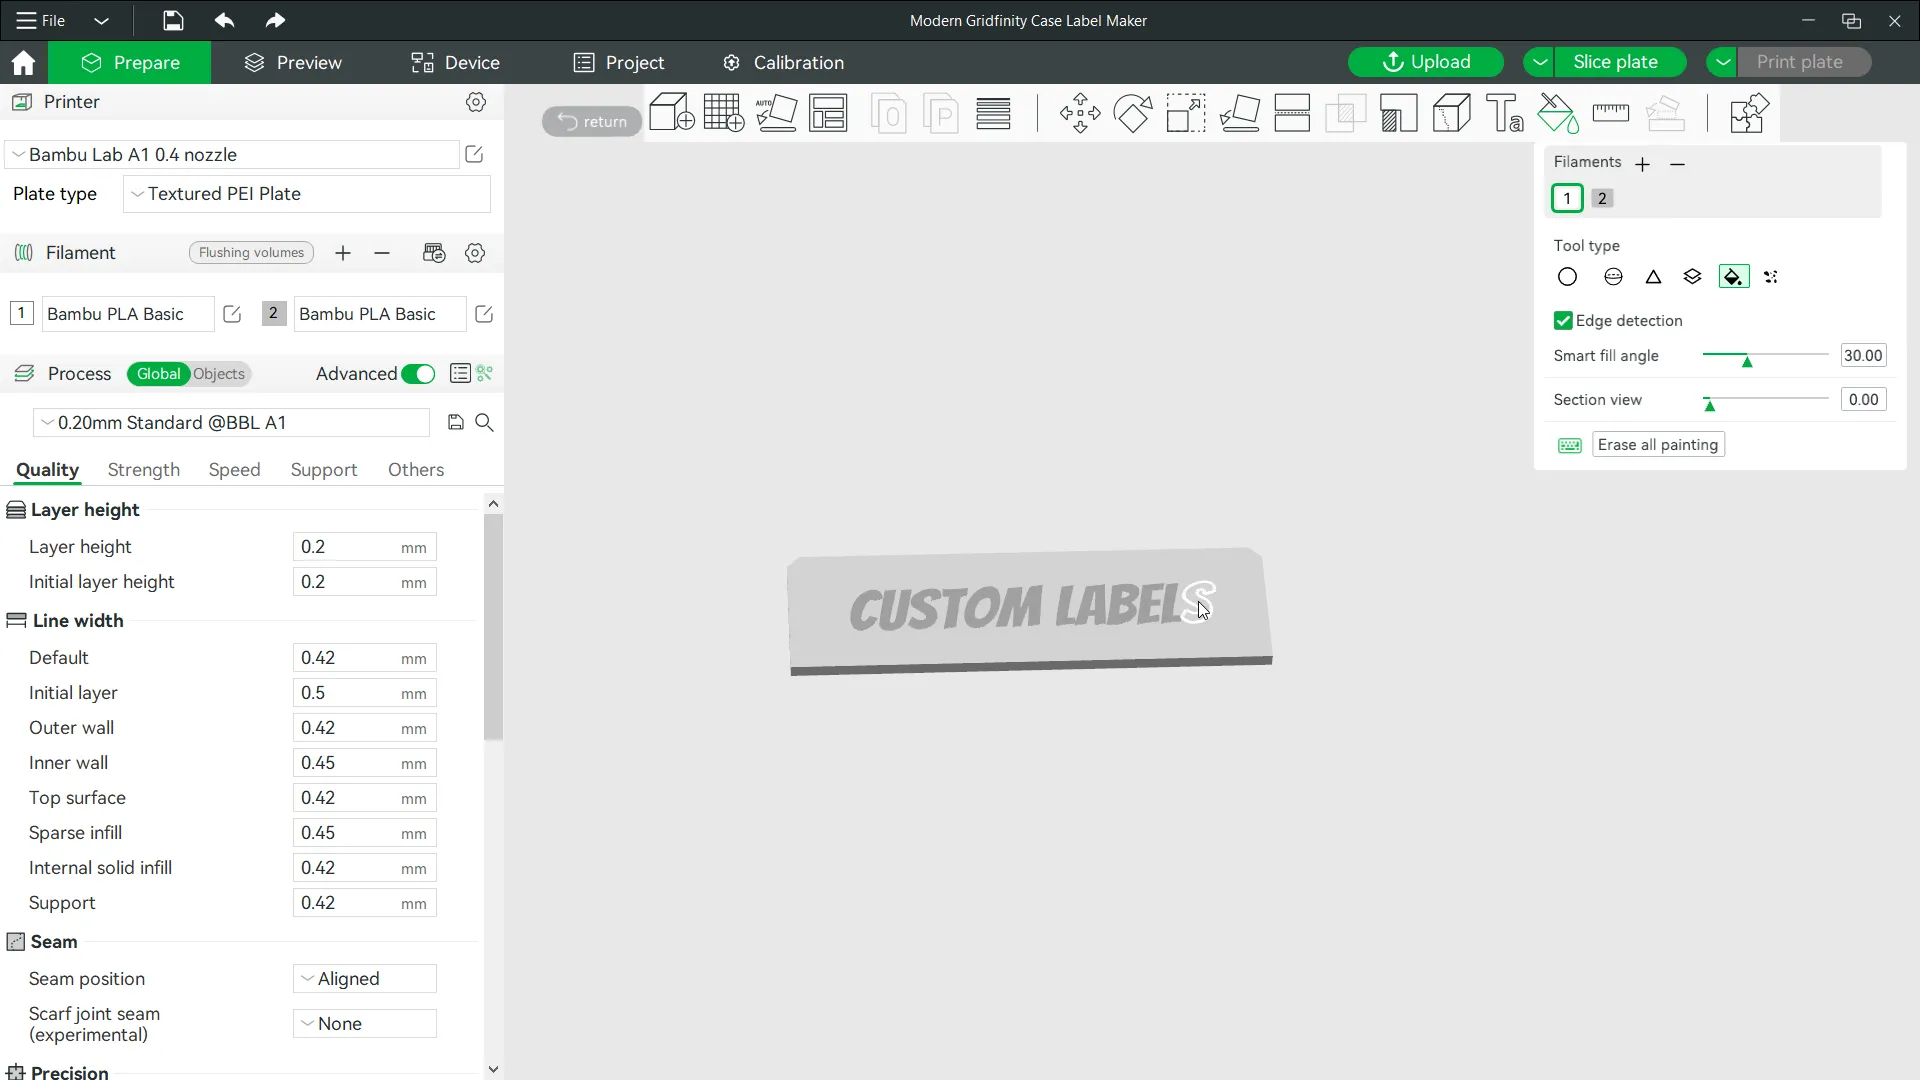Image resolution: width=1920 pixels, height=1080 pixels.
Task: Choose the Circle brush tool type
Action: coord(1567,277)
